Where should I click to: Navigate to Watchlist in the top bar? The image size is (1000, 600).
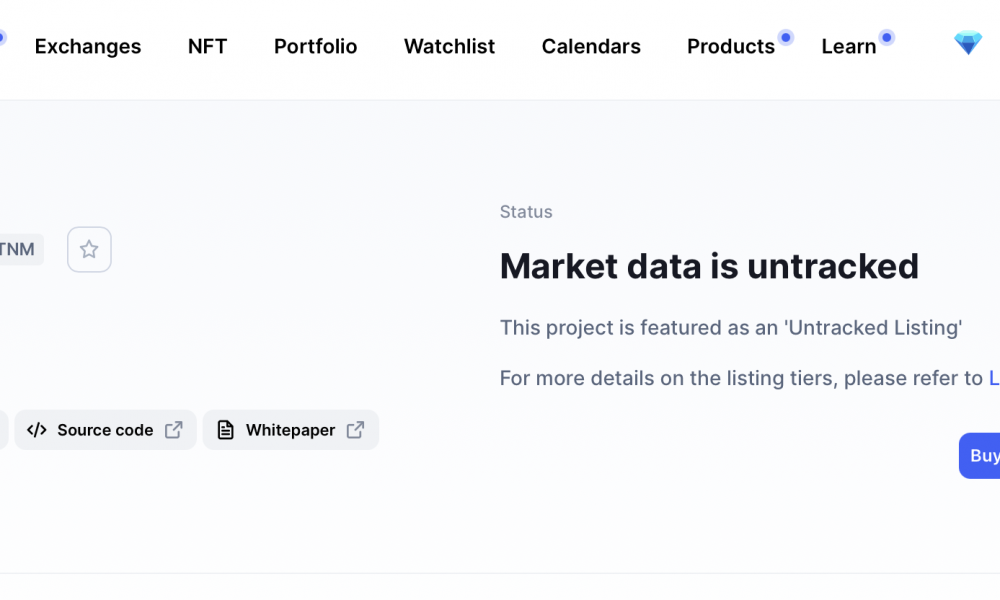click(450, 47)
